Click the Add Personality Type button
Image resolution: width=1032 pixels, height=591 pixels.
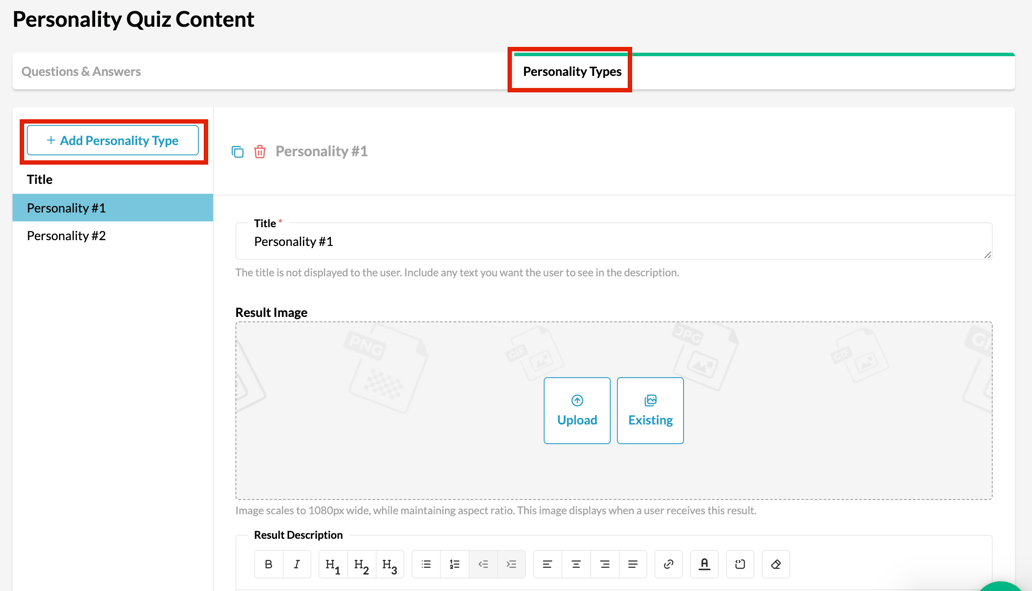113,140
